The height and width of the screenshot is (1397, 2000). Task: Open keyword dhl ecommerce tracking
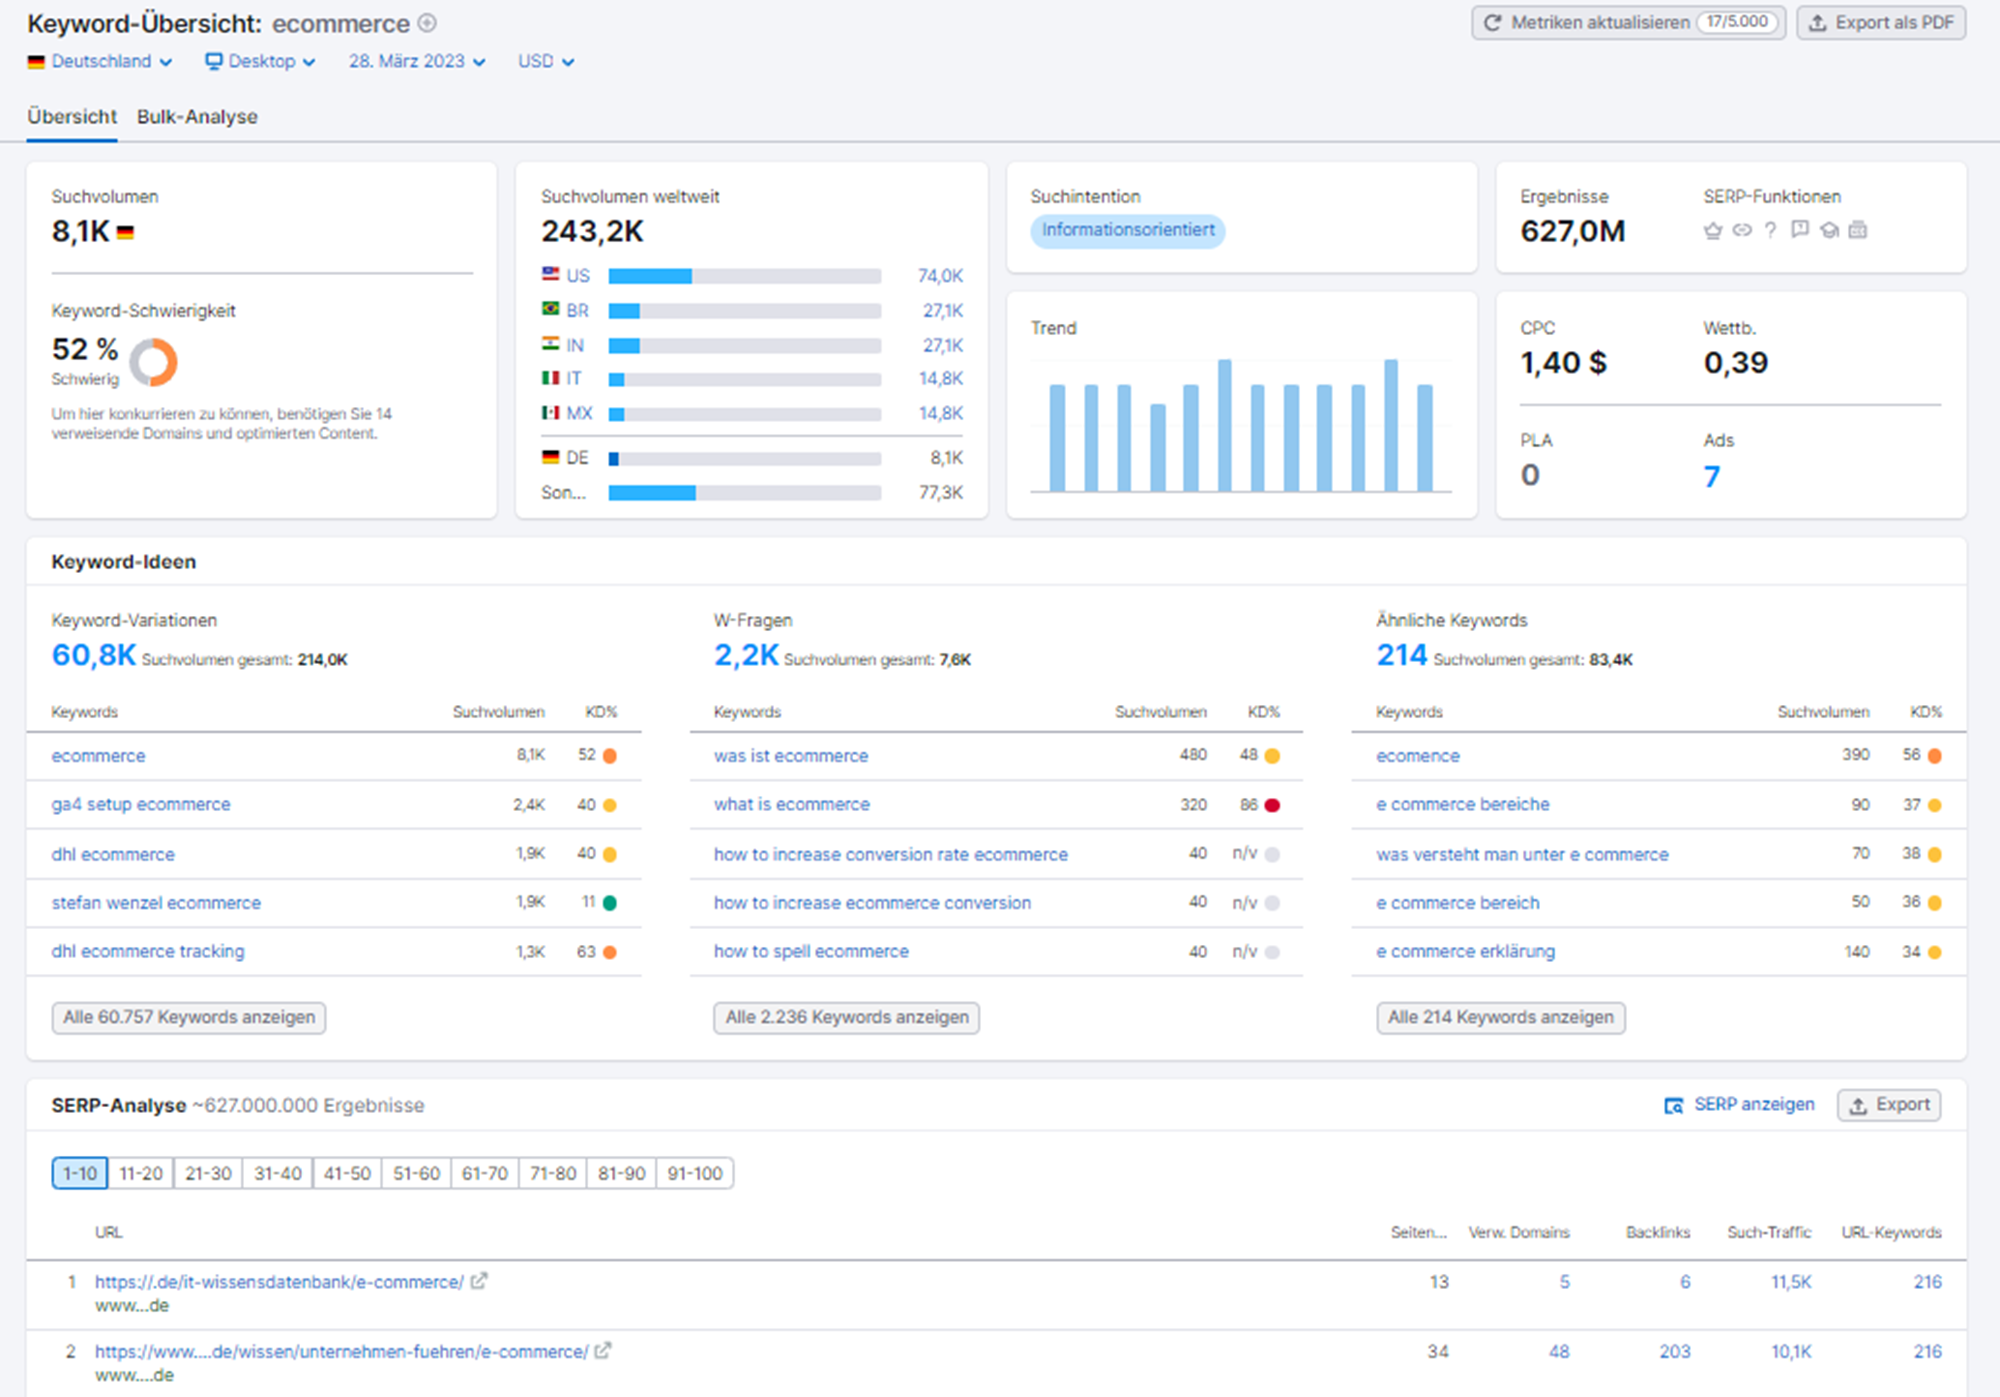click(x=148, y=952)
